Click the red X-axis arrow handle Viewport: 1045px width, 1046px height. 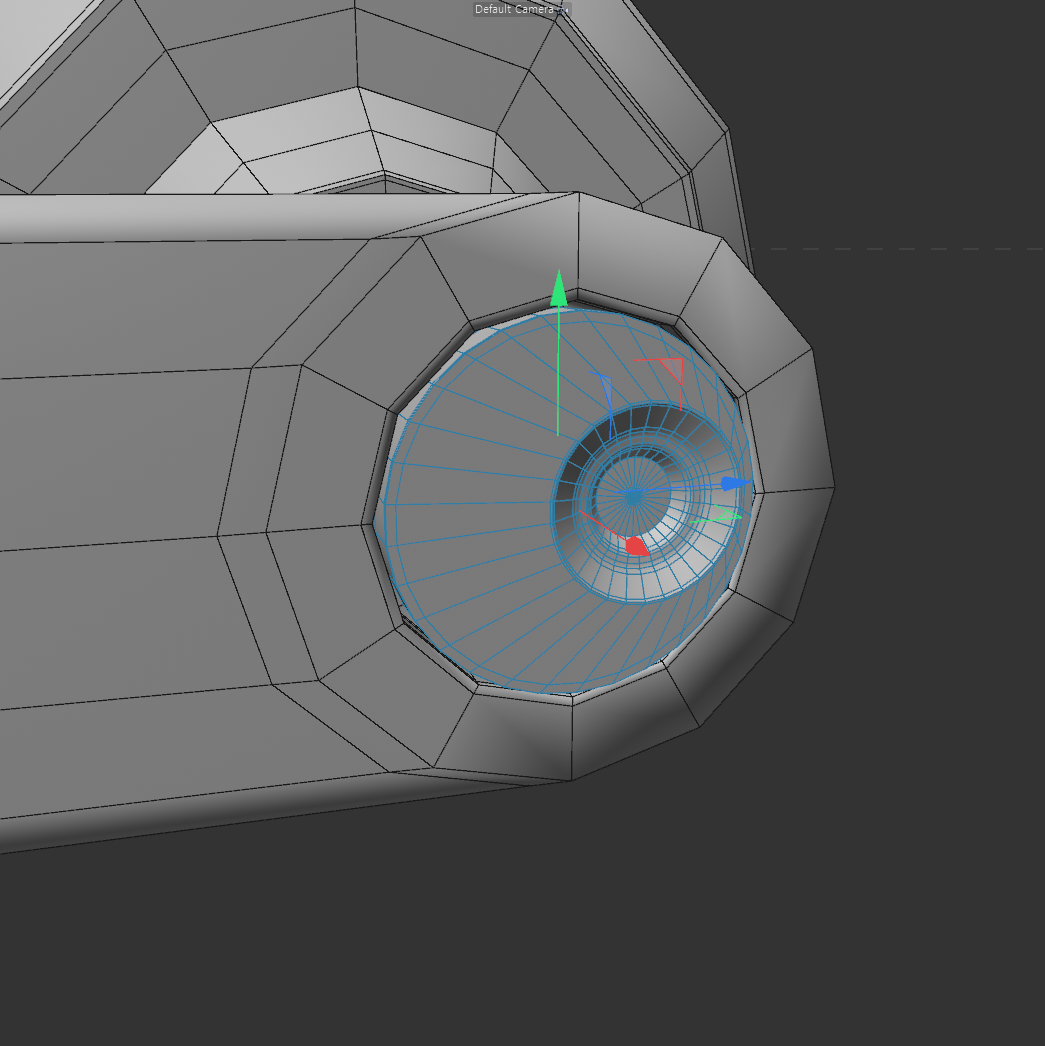tap(636, 545)
